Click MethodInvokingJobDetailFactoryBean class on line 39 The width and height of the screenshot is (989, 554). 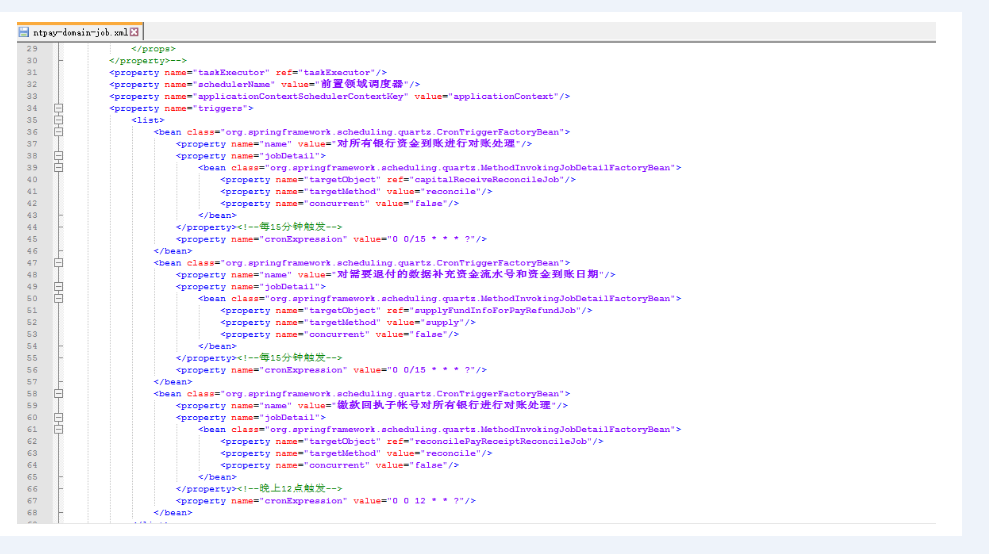(471, 168)
